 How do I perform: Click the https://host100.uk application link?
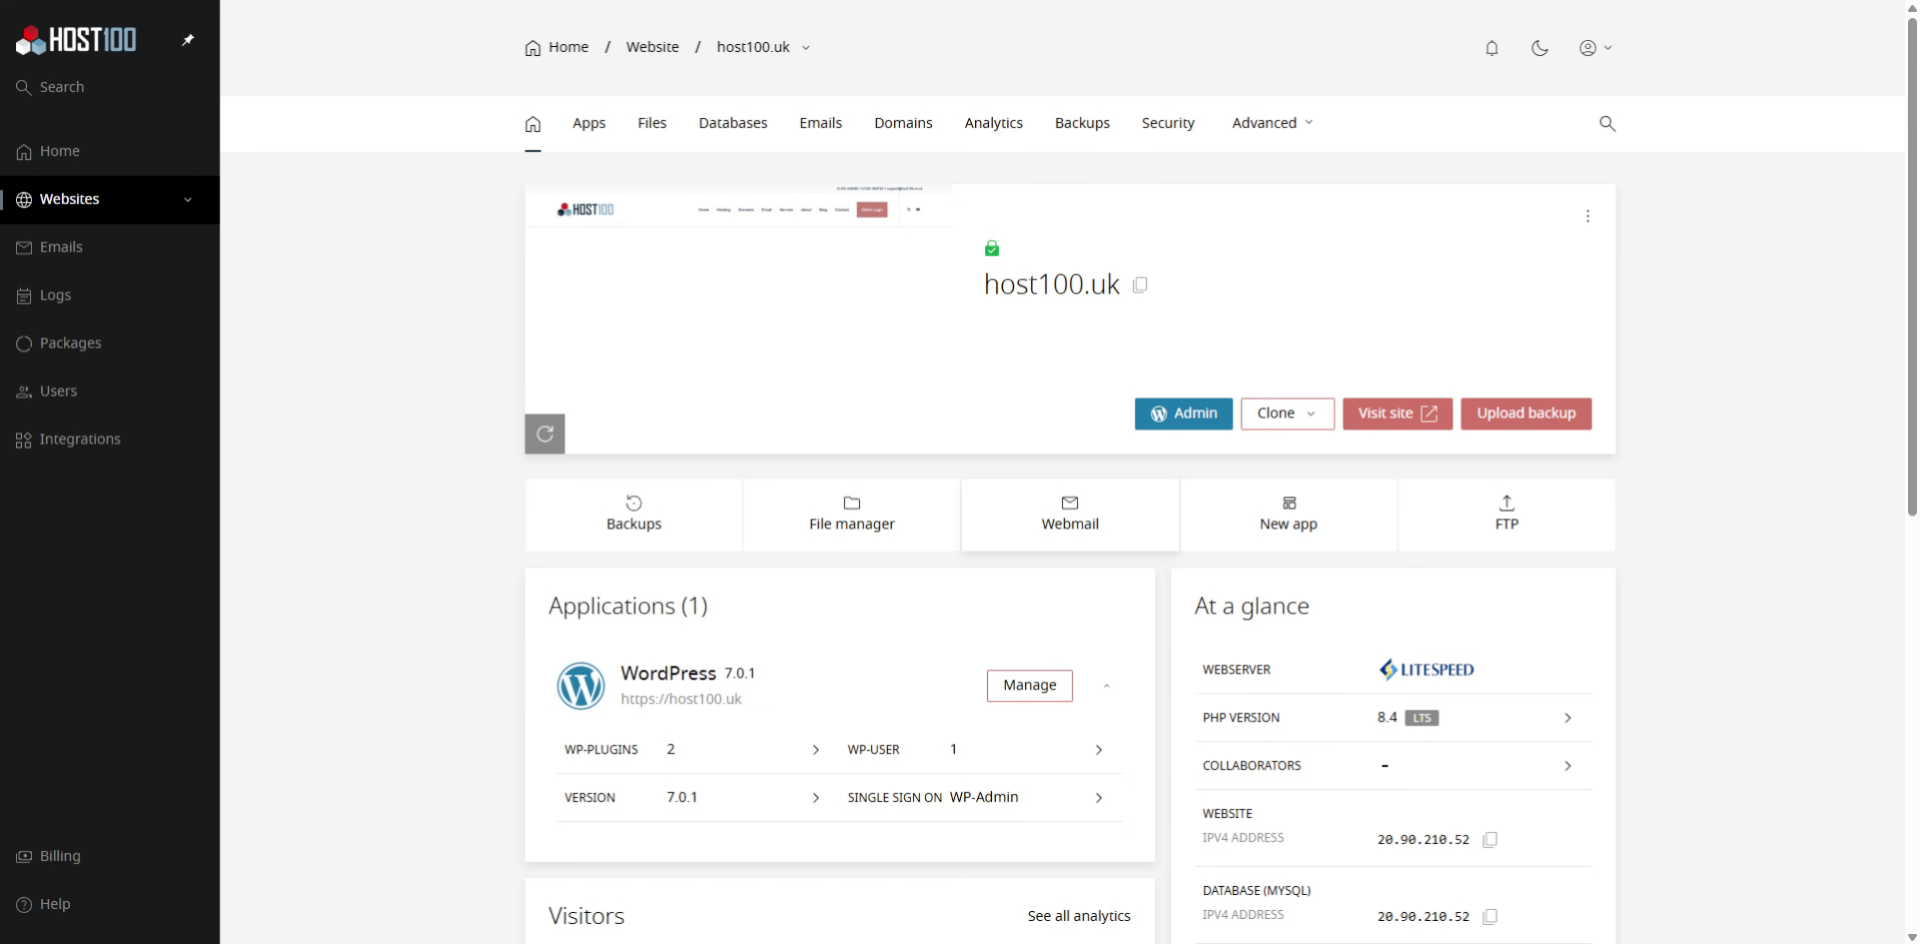pos(681,699)
